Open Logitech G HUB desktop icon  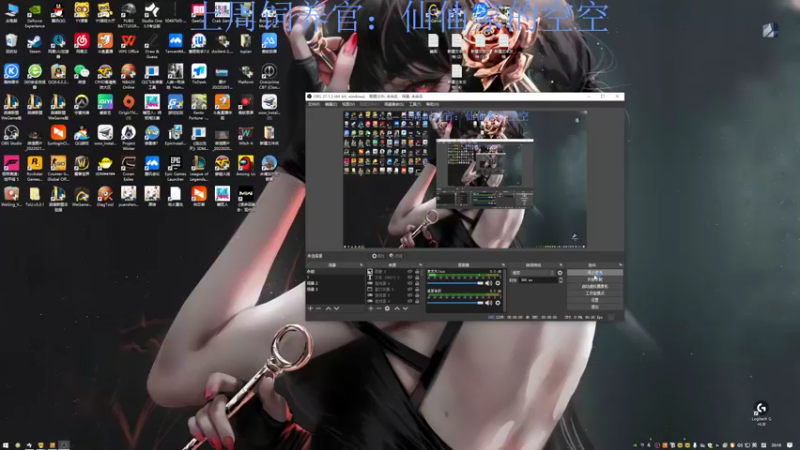coord(761,413)
